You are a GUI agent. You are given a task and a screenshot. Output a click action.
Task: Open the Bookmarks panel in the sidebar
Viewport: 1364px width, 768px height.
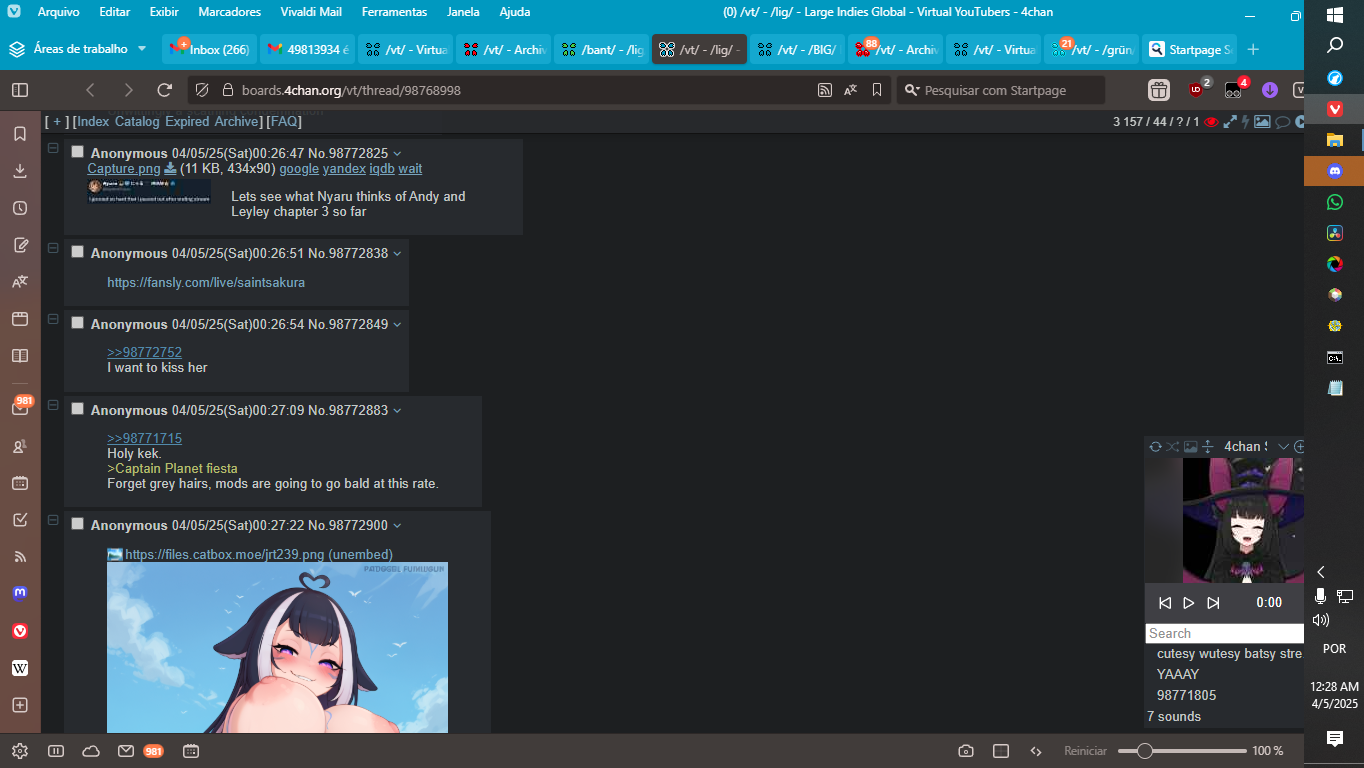tap(20, 134)
